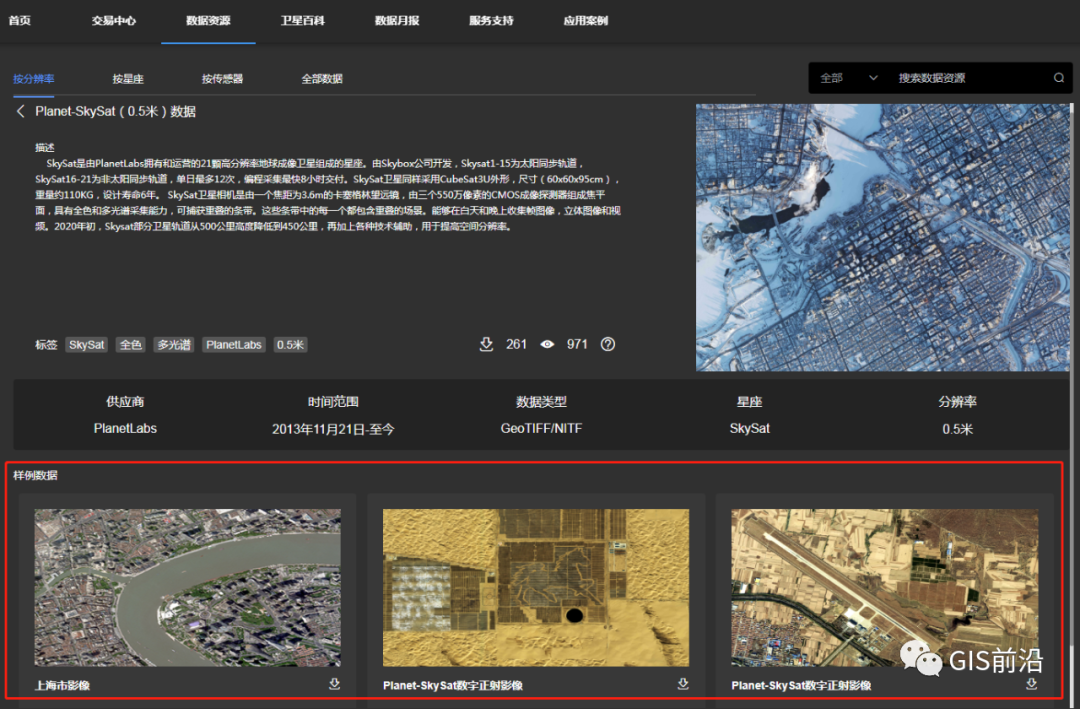This screenshot has width=1080, height=709.
Task: Go back using the arrow beside Planet-SkySat title
Action: [x=21, y=112]
